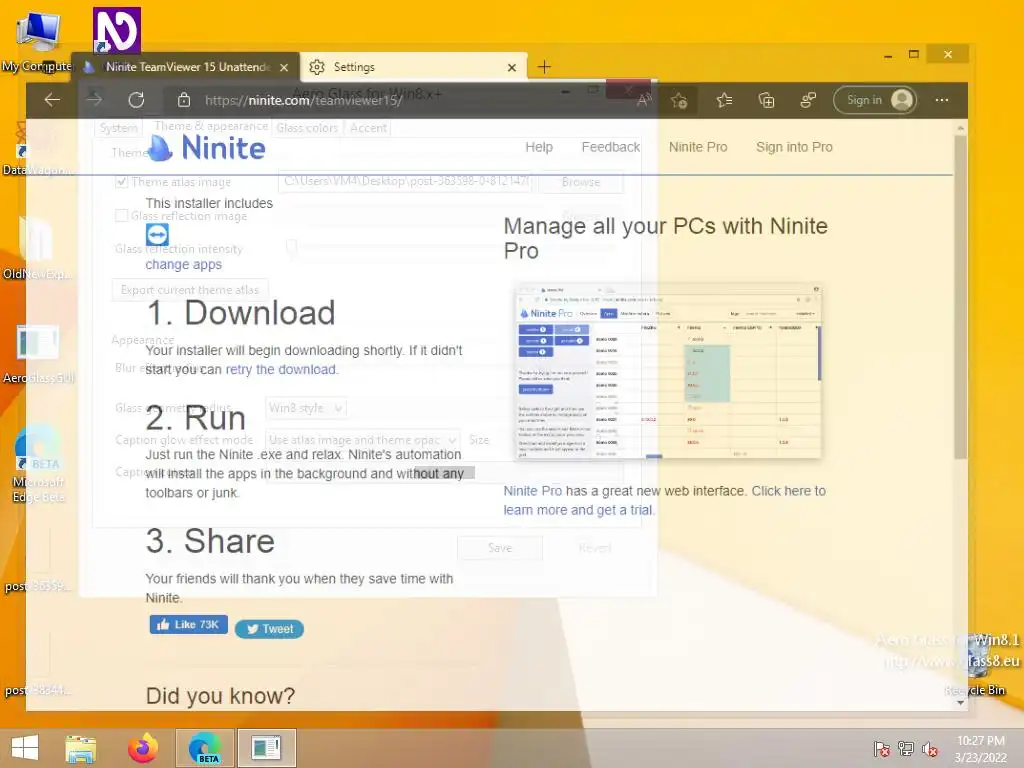The height and width of the screenshot is (768, 1024).
Task: Select Microsoft Edge Beta desktop icon
Action: 38,464
